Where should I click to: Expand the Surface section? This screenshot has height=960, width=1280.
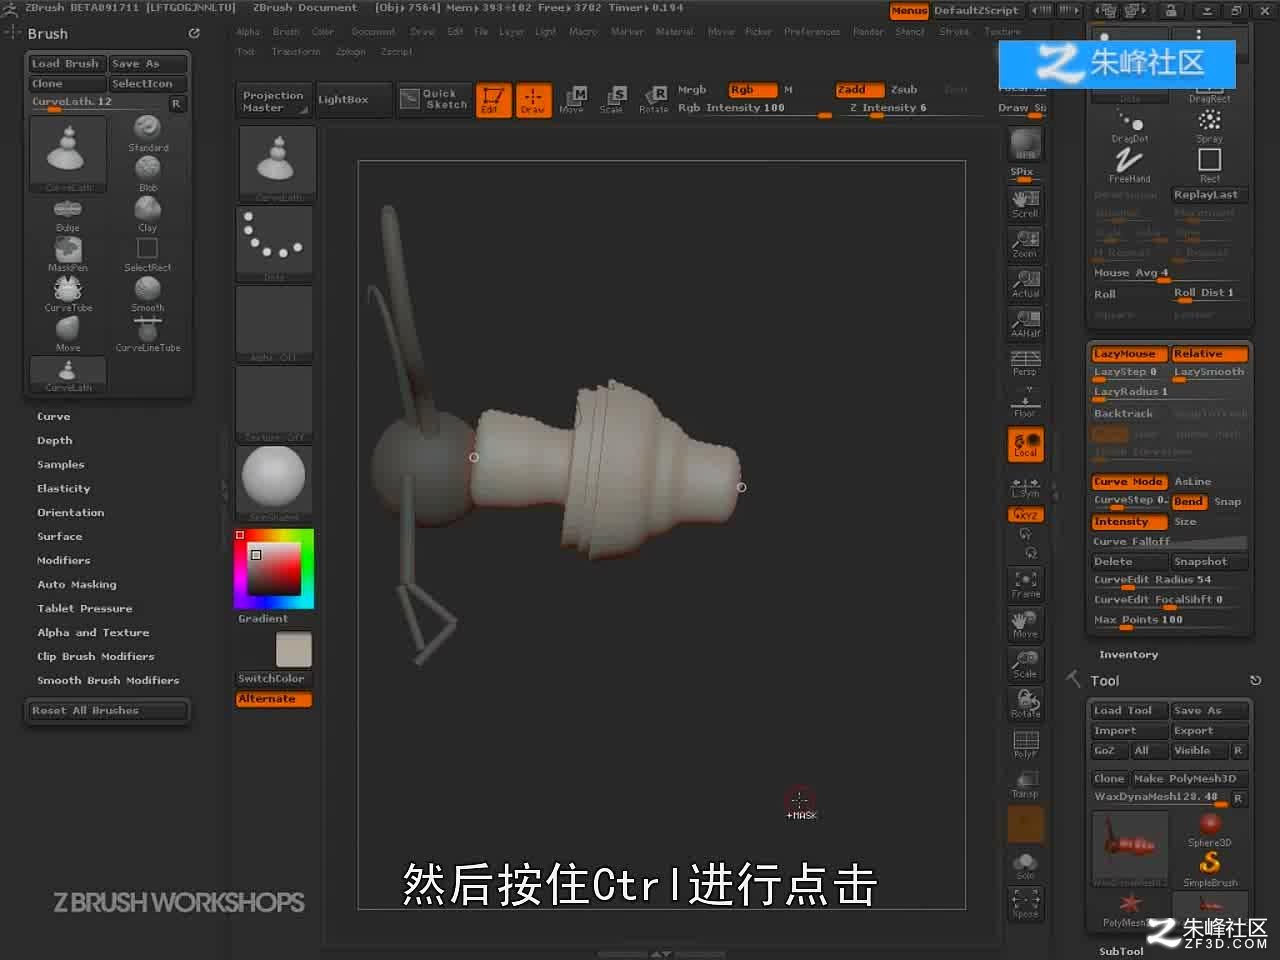pos(60,537)
